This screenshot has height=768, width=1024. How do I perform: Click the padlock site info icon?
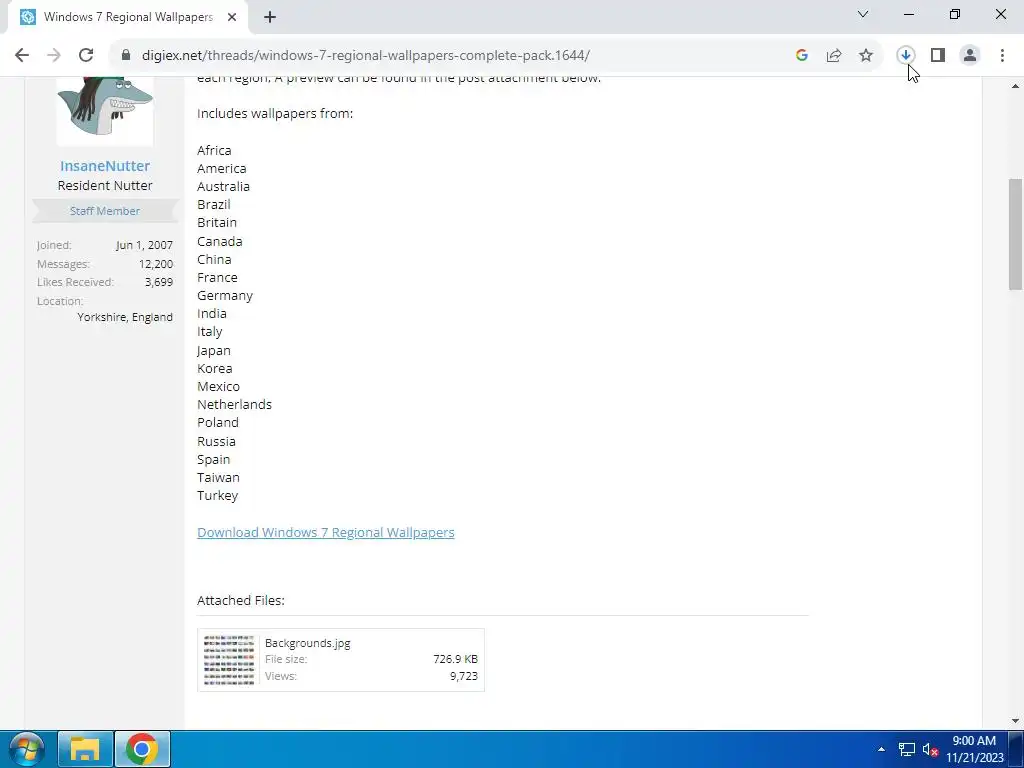tap(126, 55)
